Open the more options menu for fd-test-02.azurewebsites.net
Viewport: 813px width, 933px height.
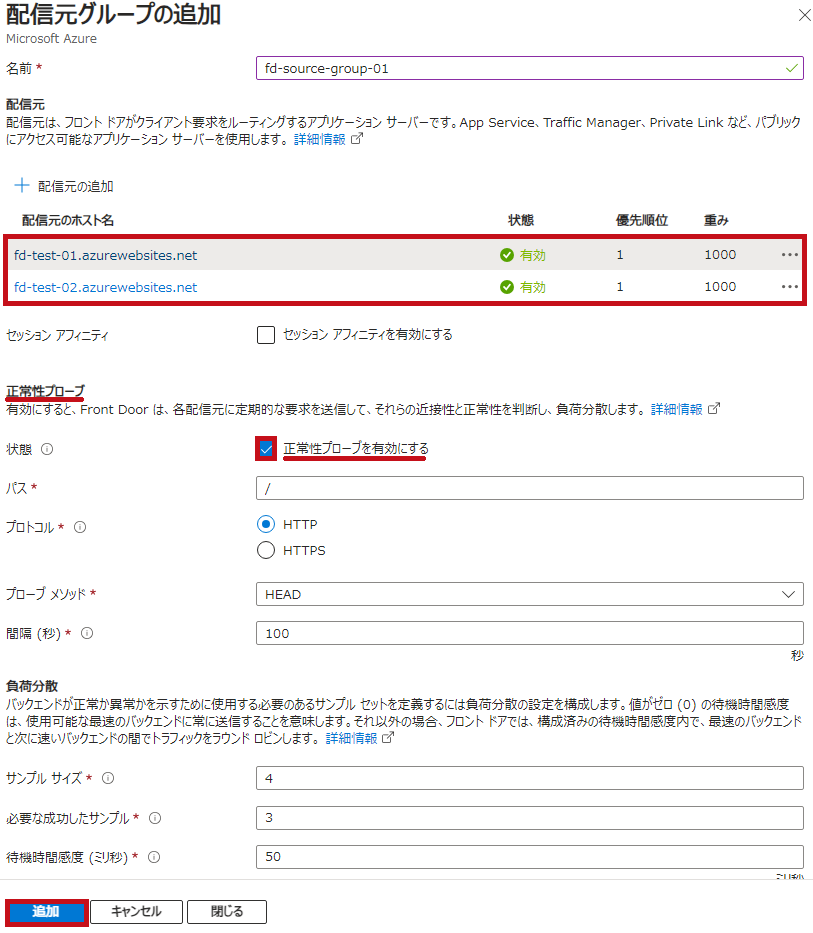coord(789,287)
